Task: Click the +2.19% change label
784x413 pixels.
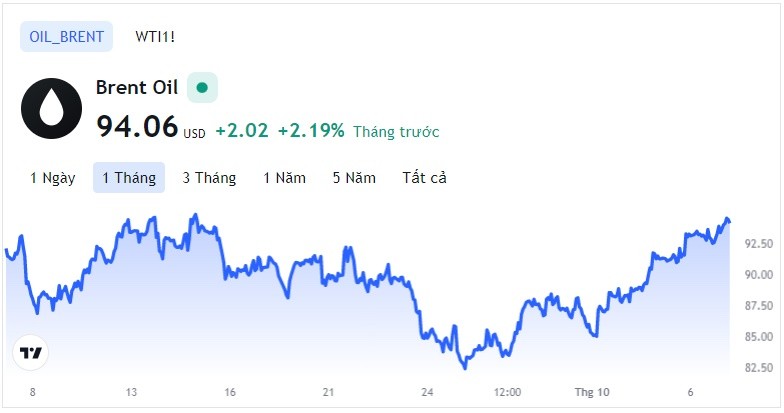Action: (x=311, y=131)
